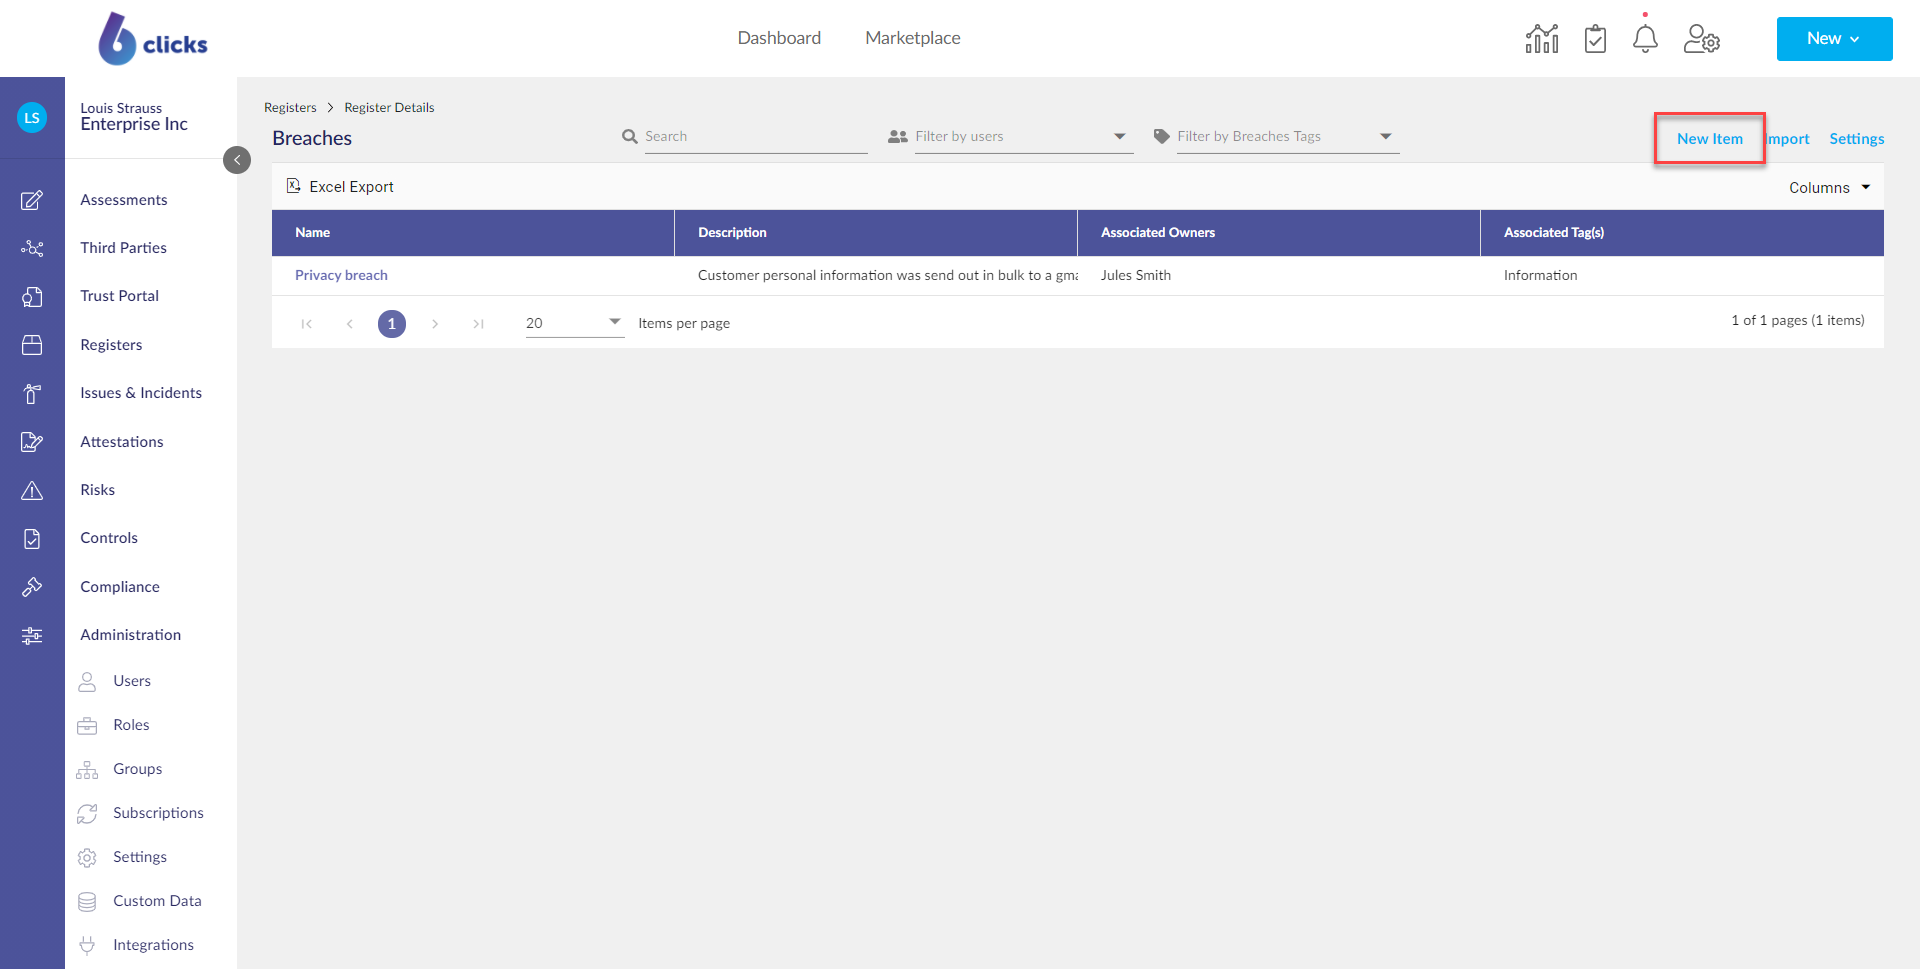Open Risks in the sidebar
The width and height of the screenshot is (1920, 969).
coord(98,490)
